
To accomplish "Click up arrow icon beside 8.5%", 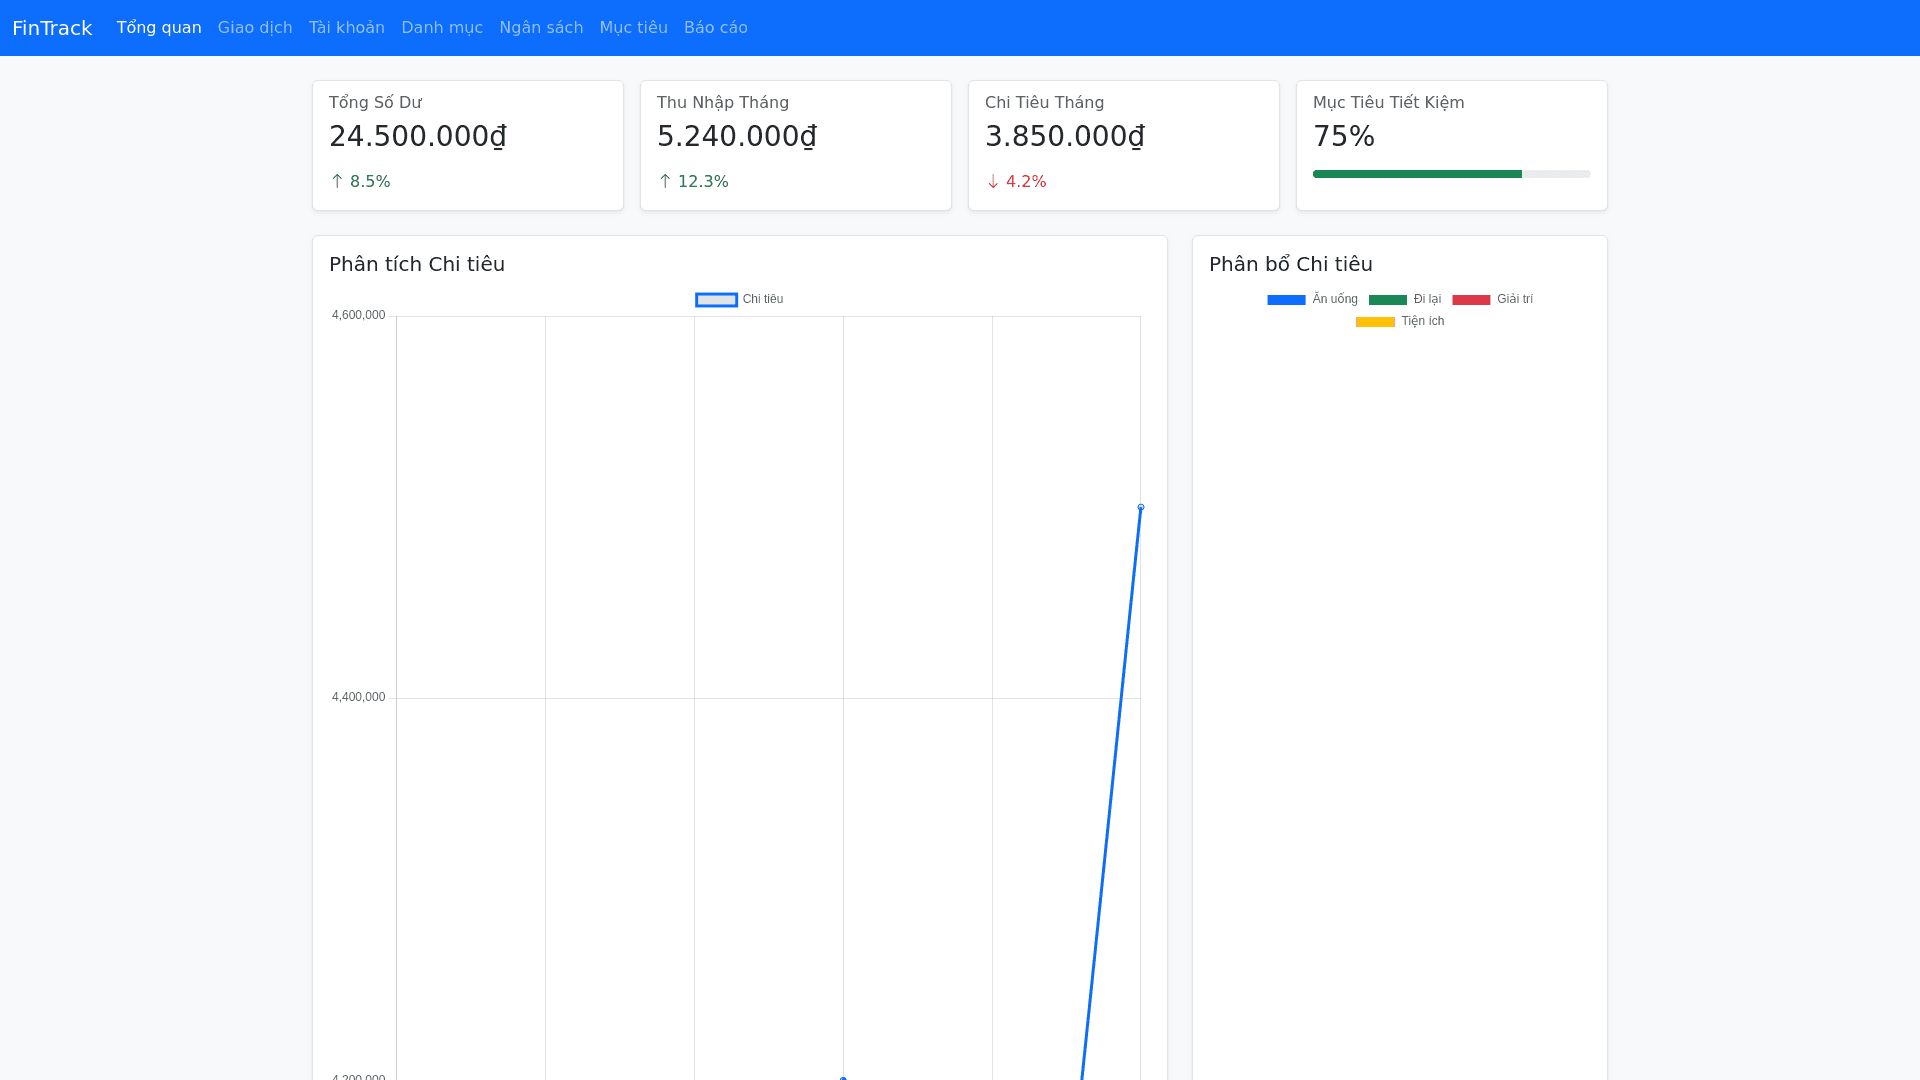I will pos(337,181).
